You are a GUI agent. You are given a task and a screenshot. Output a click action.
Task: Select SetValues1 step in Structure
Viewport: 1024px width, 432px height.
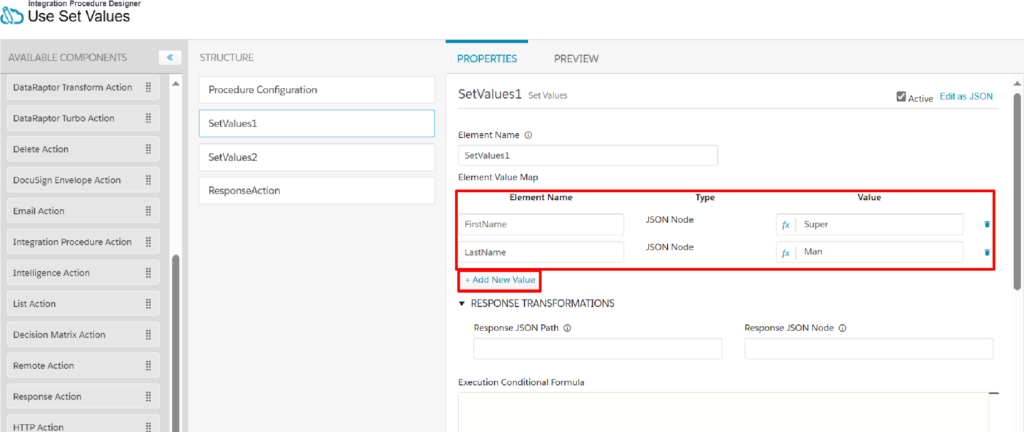coord(317,123)
